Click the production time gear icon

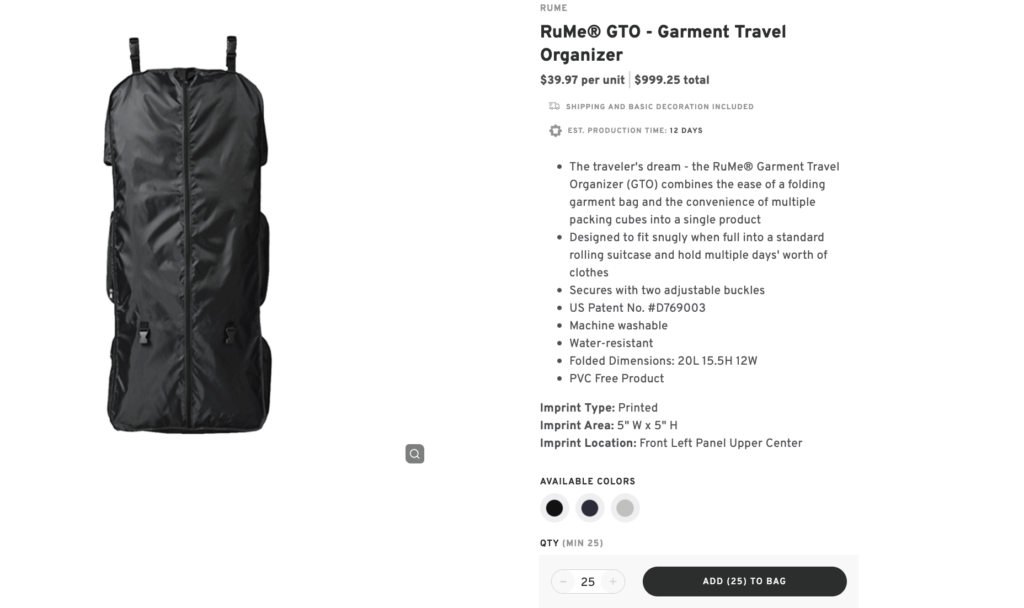[x=554, y=130]
